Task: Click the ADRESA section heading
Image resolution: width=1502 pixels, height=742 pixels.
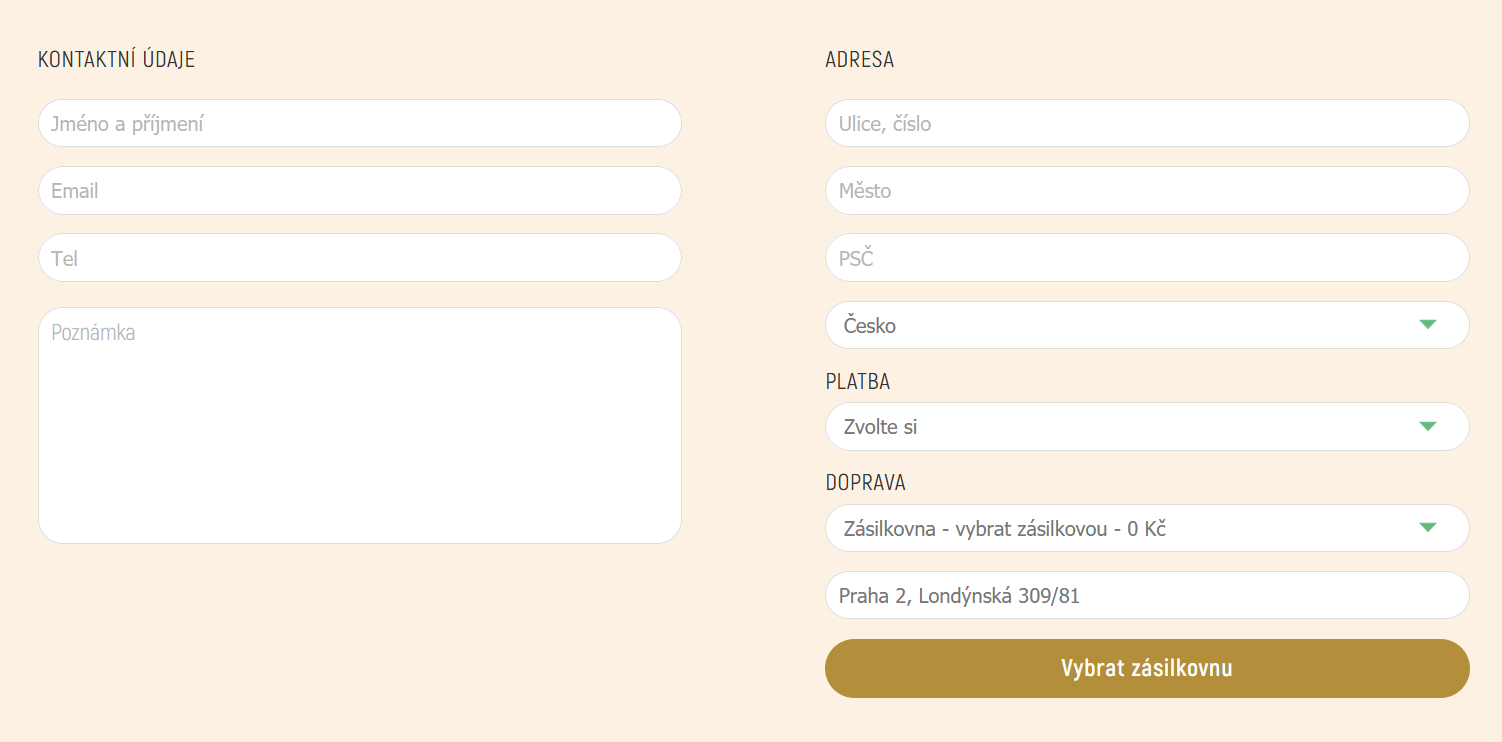Action: 860,59
